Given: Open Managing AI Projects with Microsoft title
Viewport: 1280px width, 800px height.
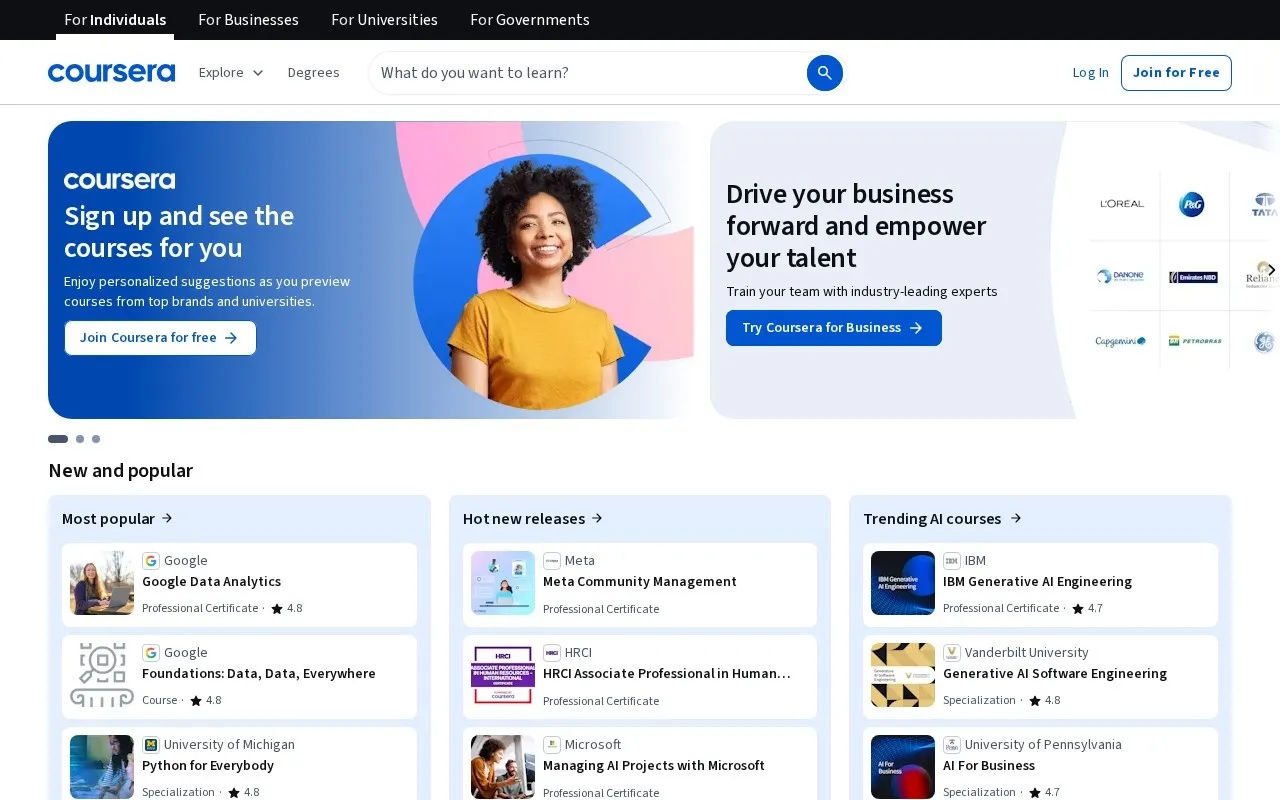Looking at the screenshot, I should [x=654, y=766].
